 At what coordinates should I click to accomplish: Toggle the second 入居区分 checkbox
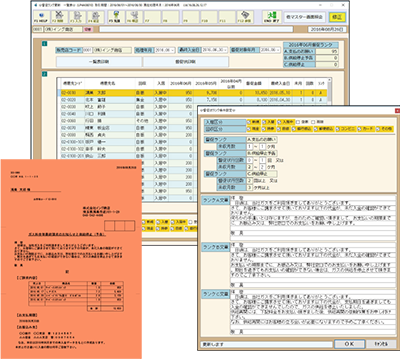pyautogui.click(x=264, y=122)
